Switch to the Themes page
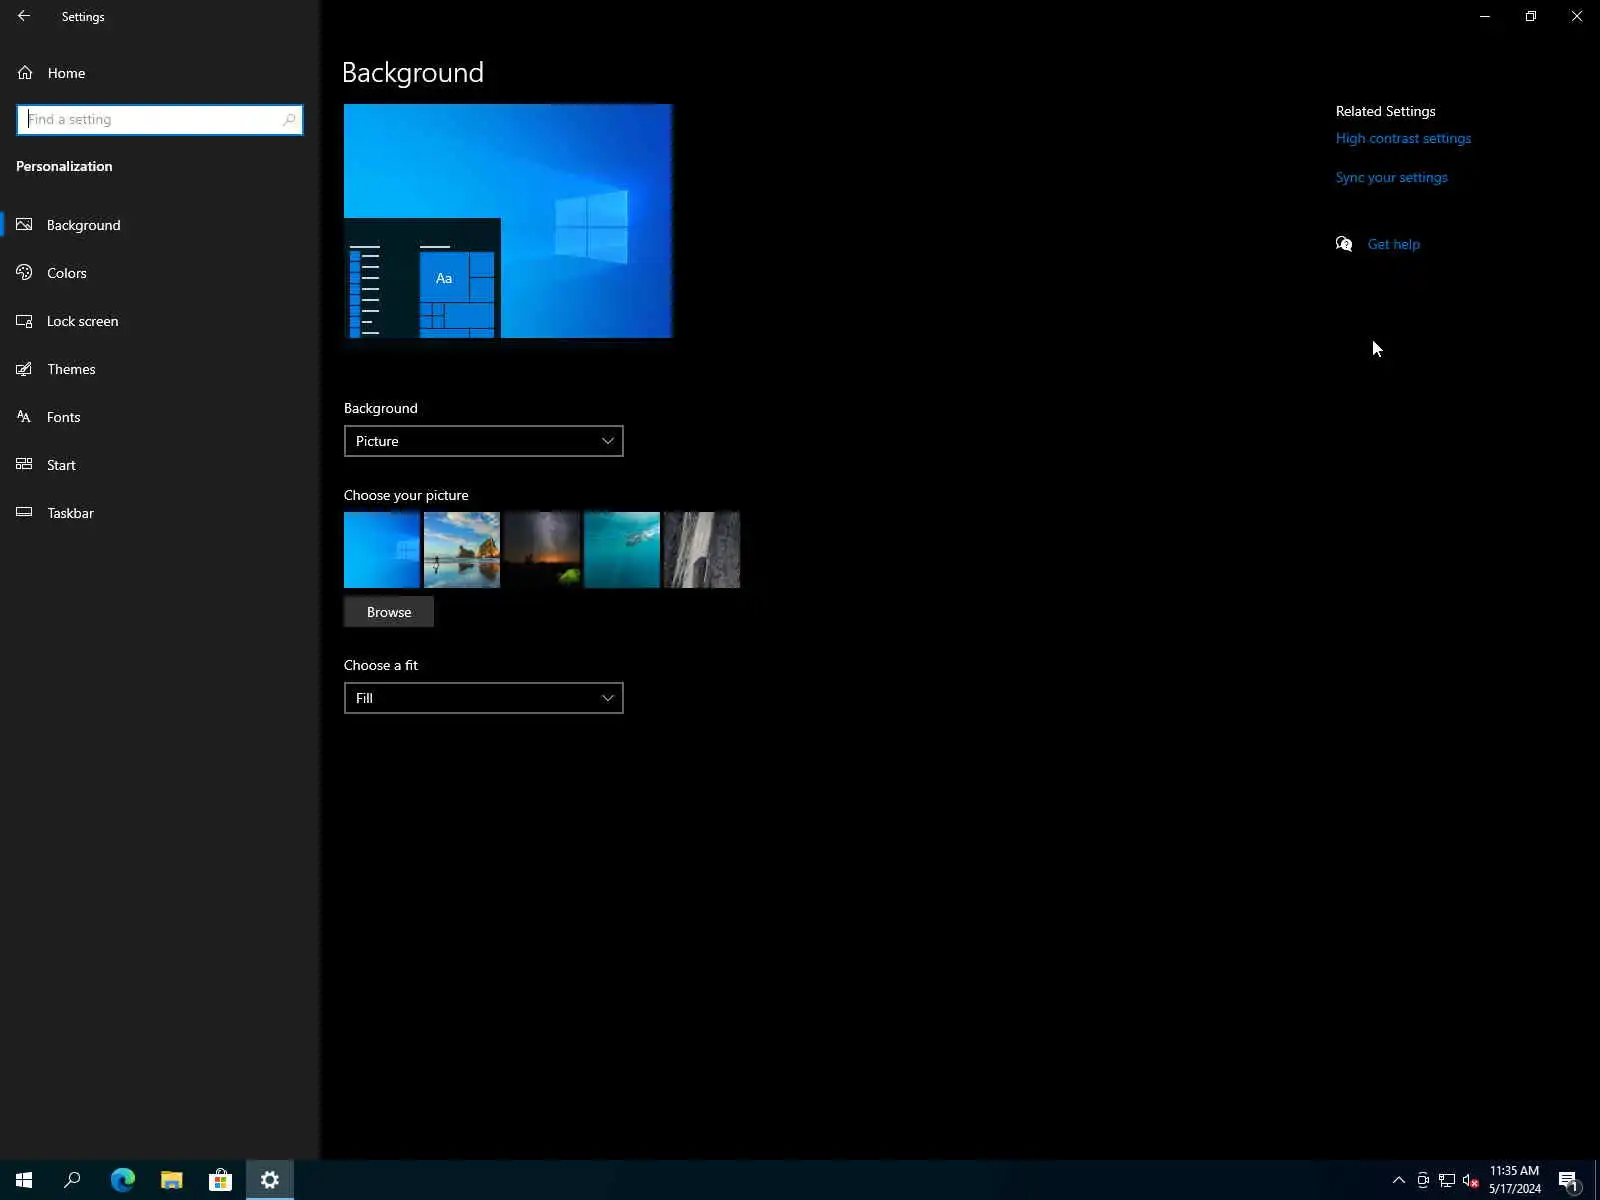 point(160,369)
